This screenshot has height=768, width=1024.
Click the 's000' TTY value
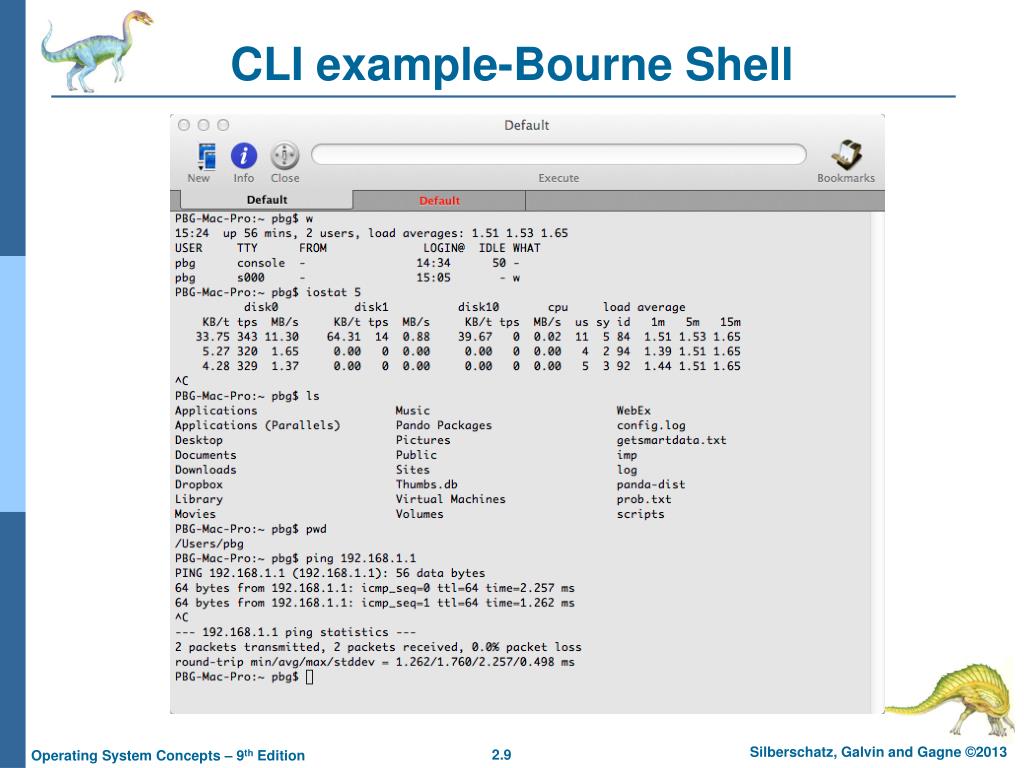pos(250,278)
